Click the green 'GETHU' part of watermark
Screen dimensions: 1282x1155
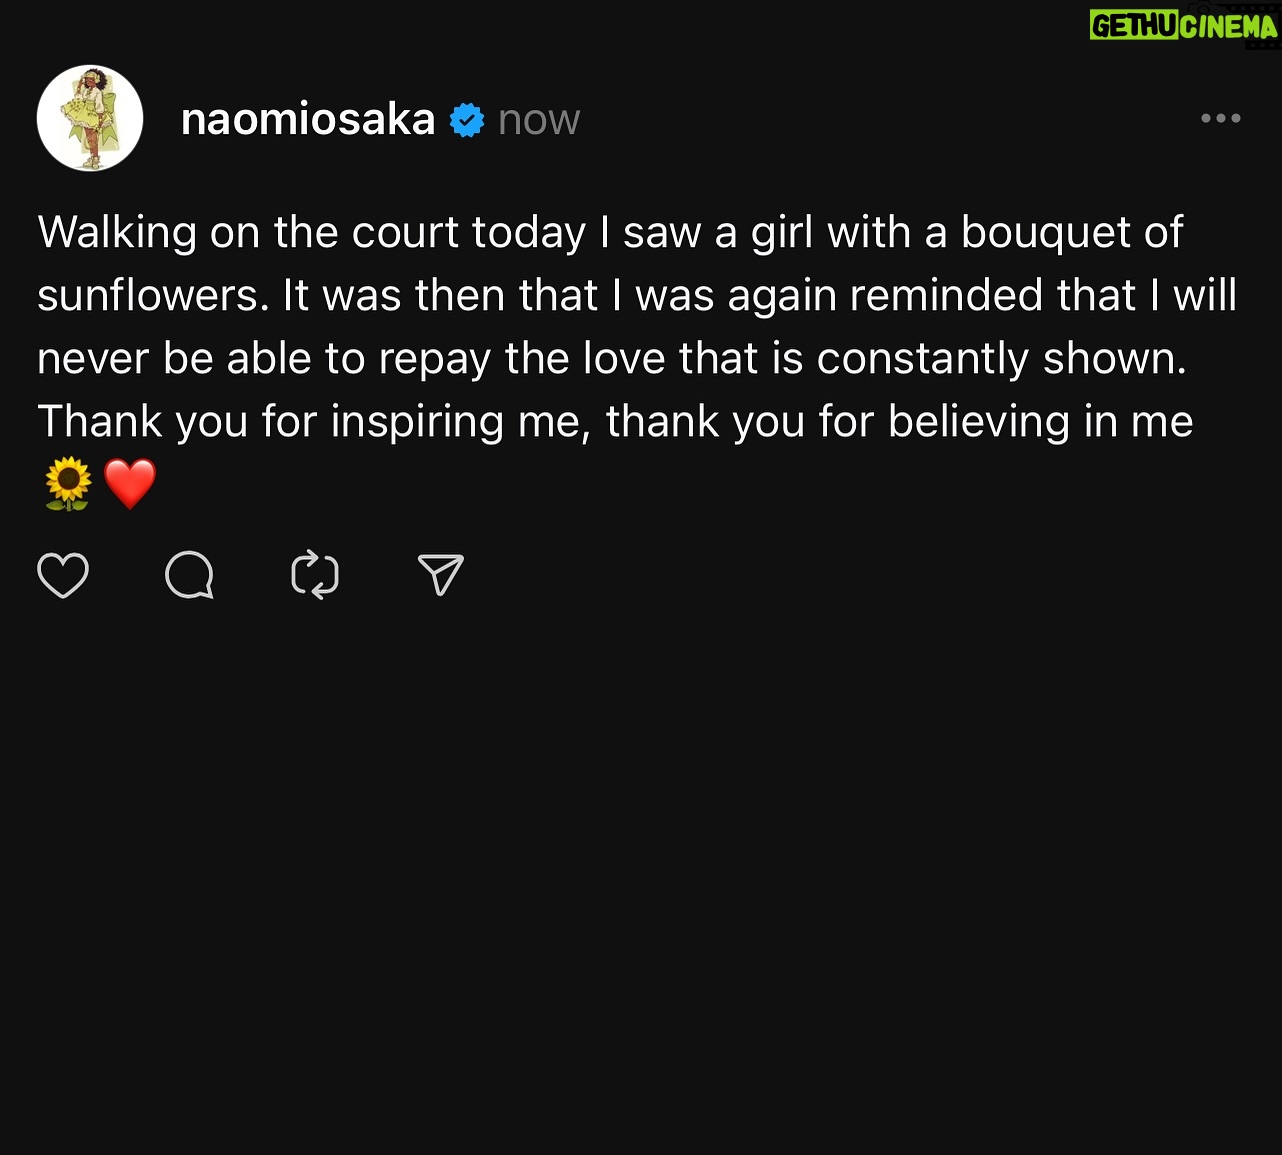(x=1134, y=25)
